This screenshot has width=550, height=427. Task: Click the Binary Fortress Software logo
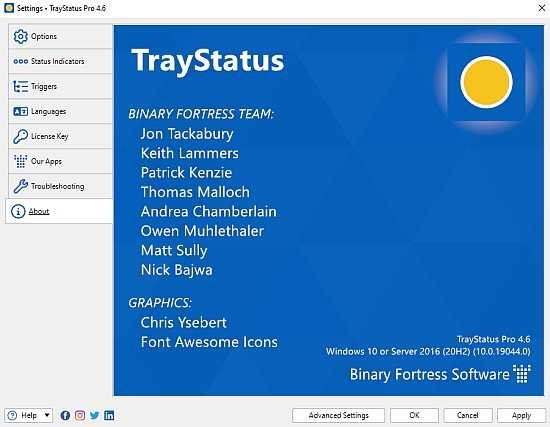click(440, 374)
